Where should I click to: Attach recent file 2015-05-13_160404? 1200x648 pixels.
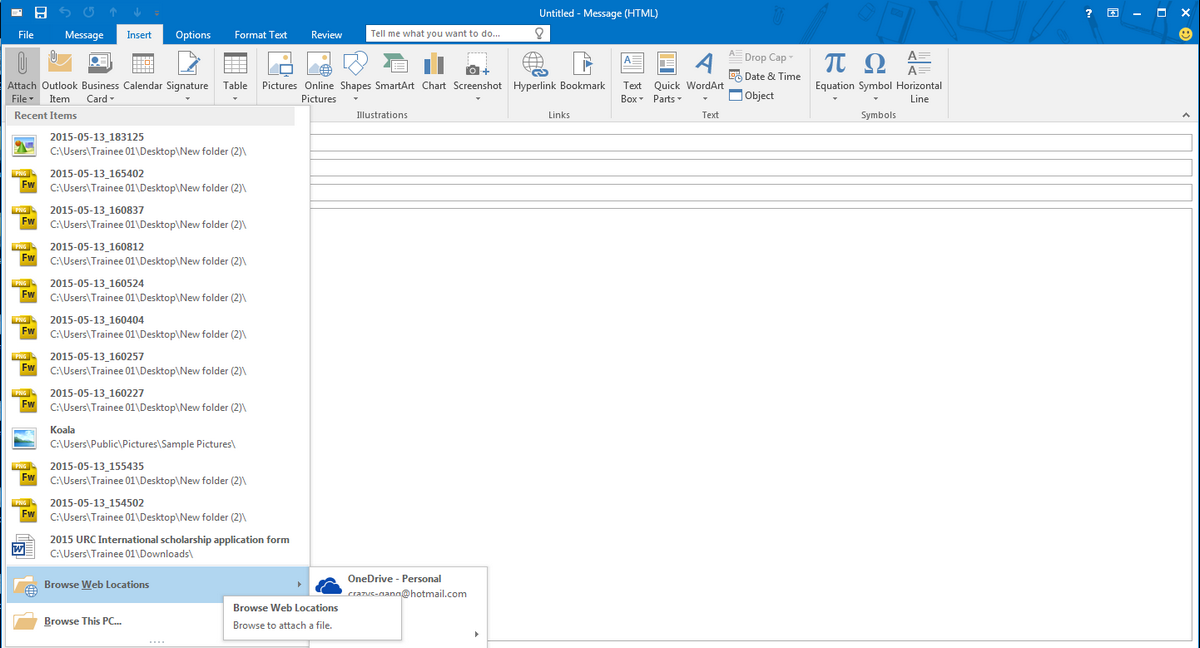tap(158, 327)
